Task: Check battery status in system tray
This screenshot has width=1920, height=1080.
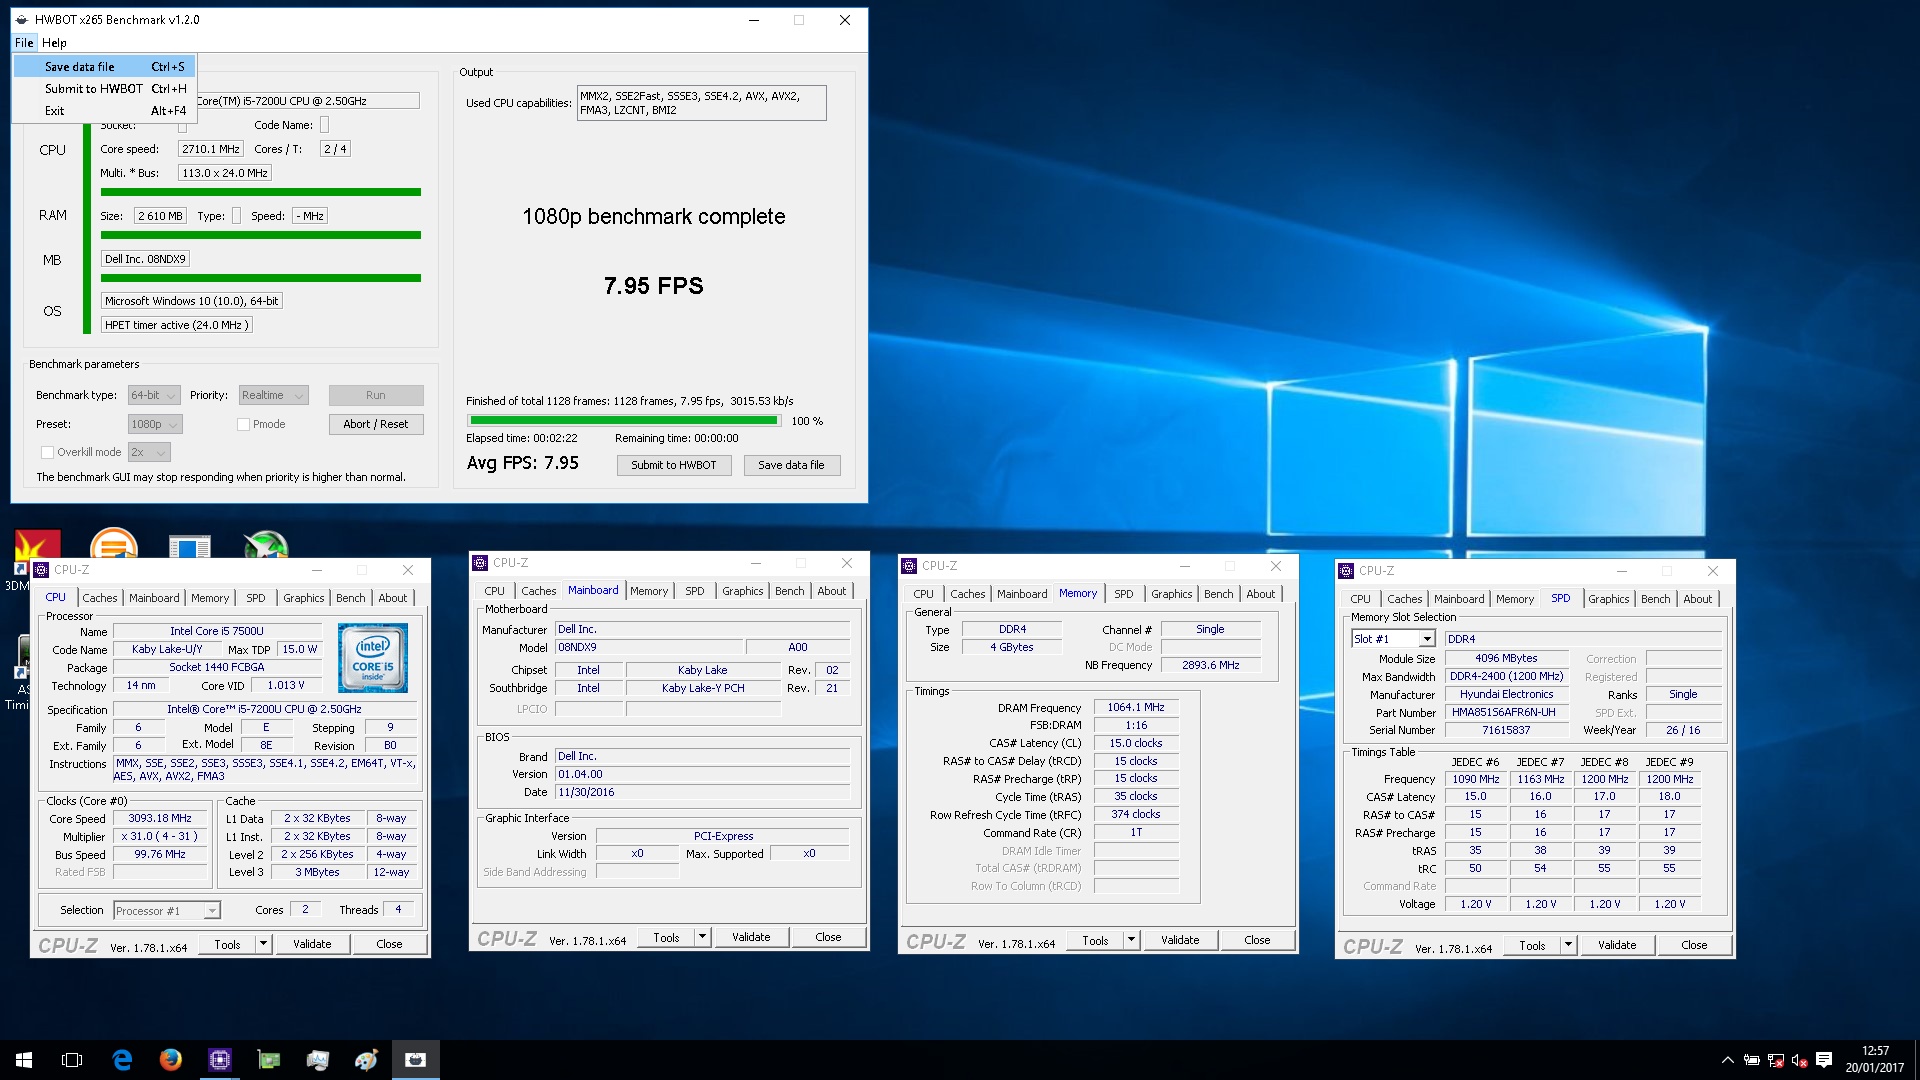Action: pos(1751,1060)
